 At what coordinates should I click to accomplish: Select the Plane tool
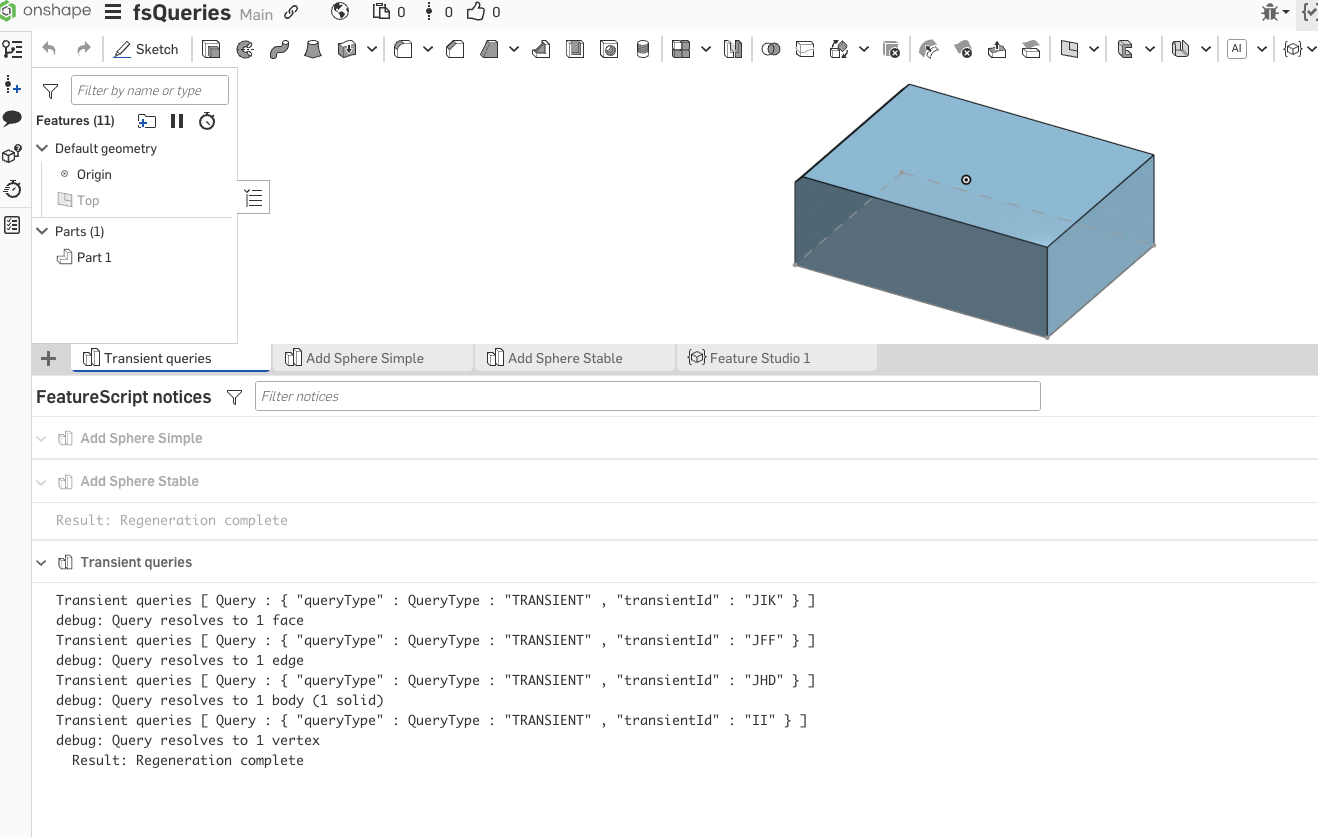point(1069,49)
